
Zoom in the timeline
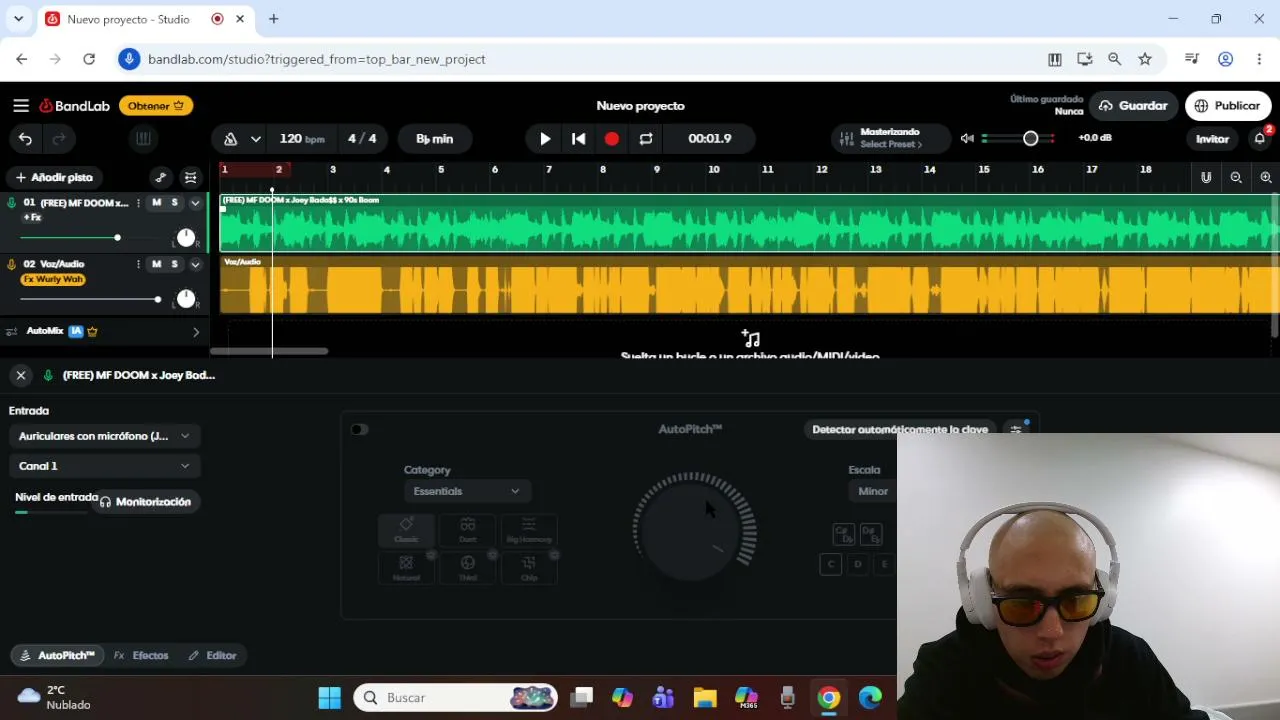(1266, 177)
